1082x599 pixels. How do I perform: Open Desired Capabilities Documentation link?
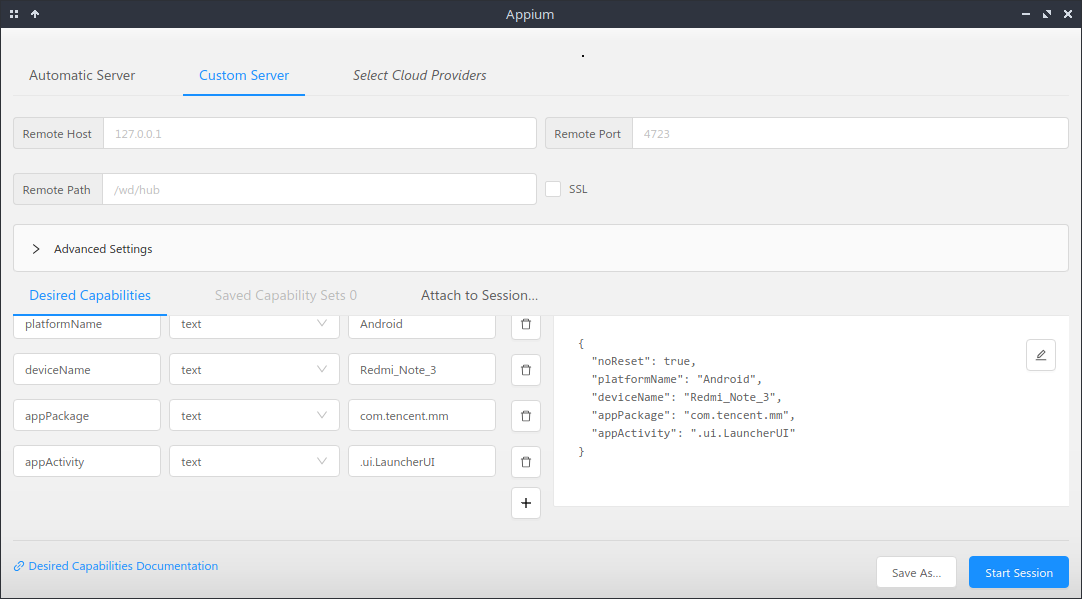[116, 566]
